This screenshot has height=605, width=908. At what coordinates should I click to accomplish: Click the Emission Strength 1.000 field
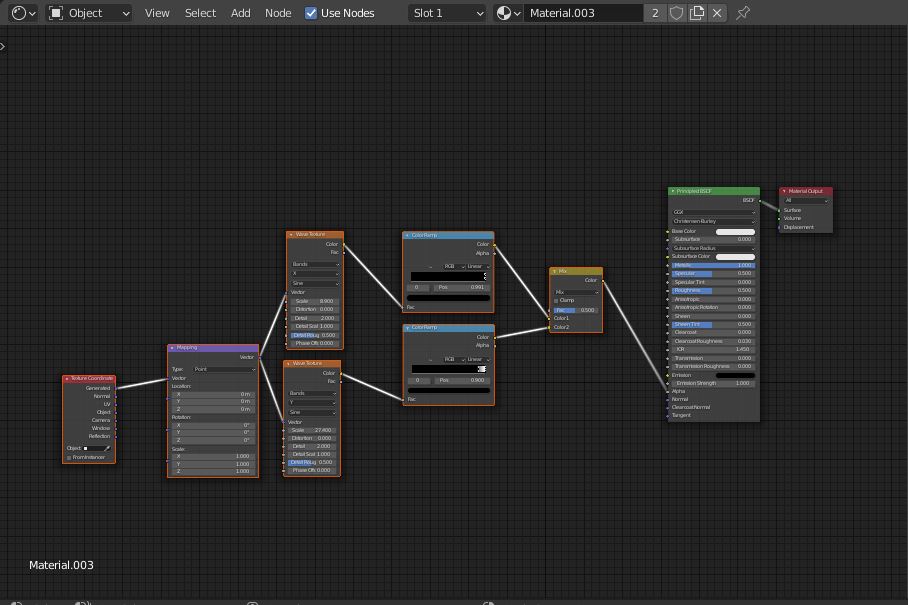(713, 383)
